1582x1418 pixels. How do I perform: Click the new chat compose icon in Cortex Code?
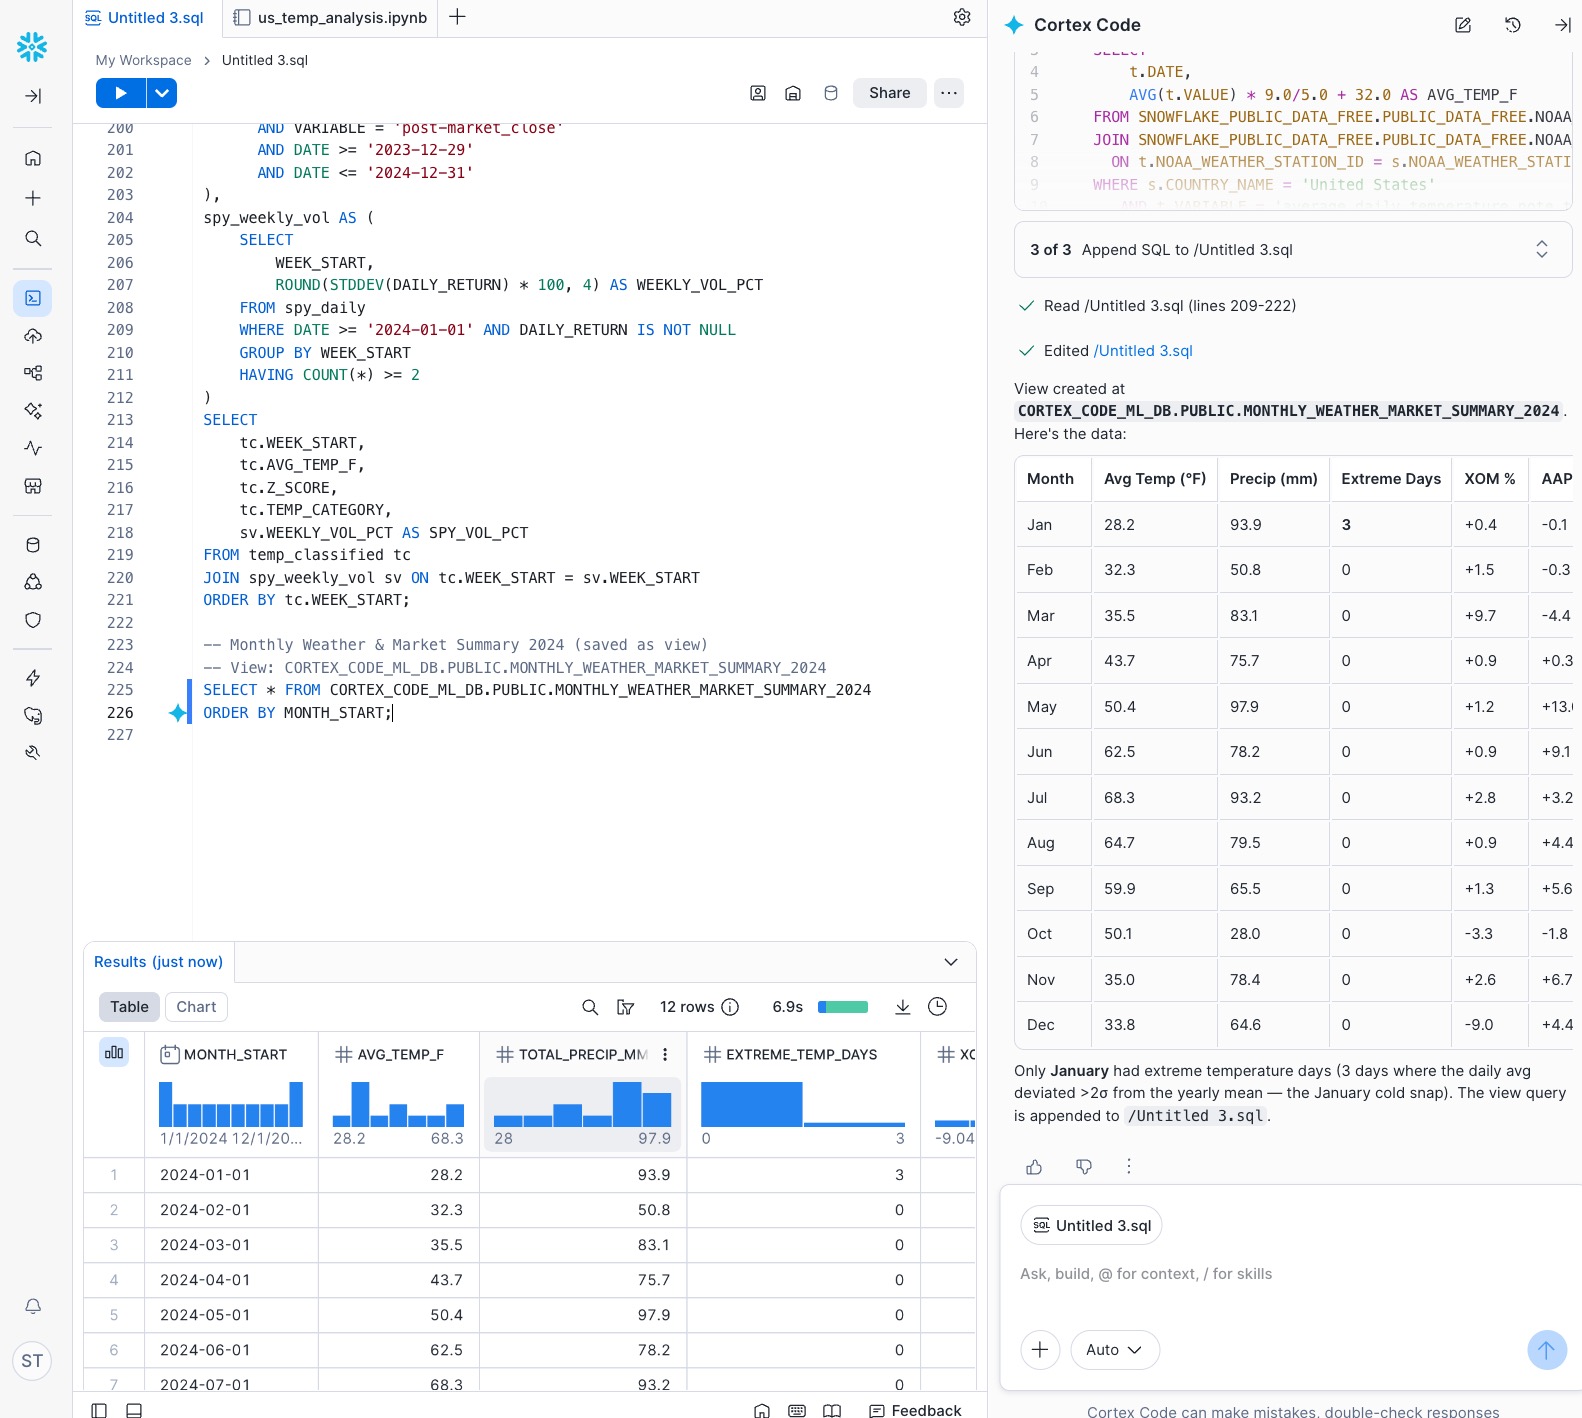(x=1463, y=25)
